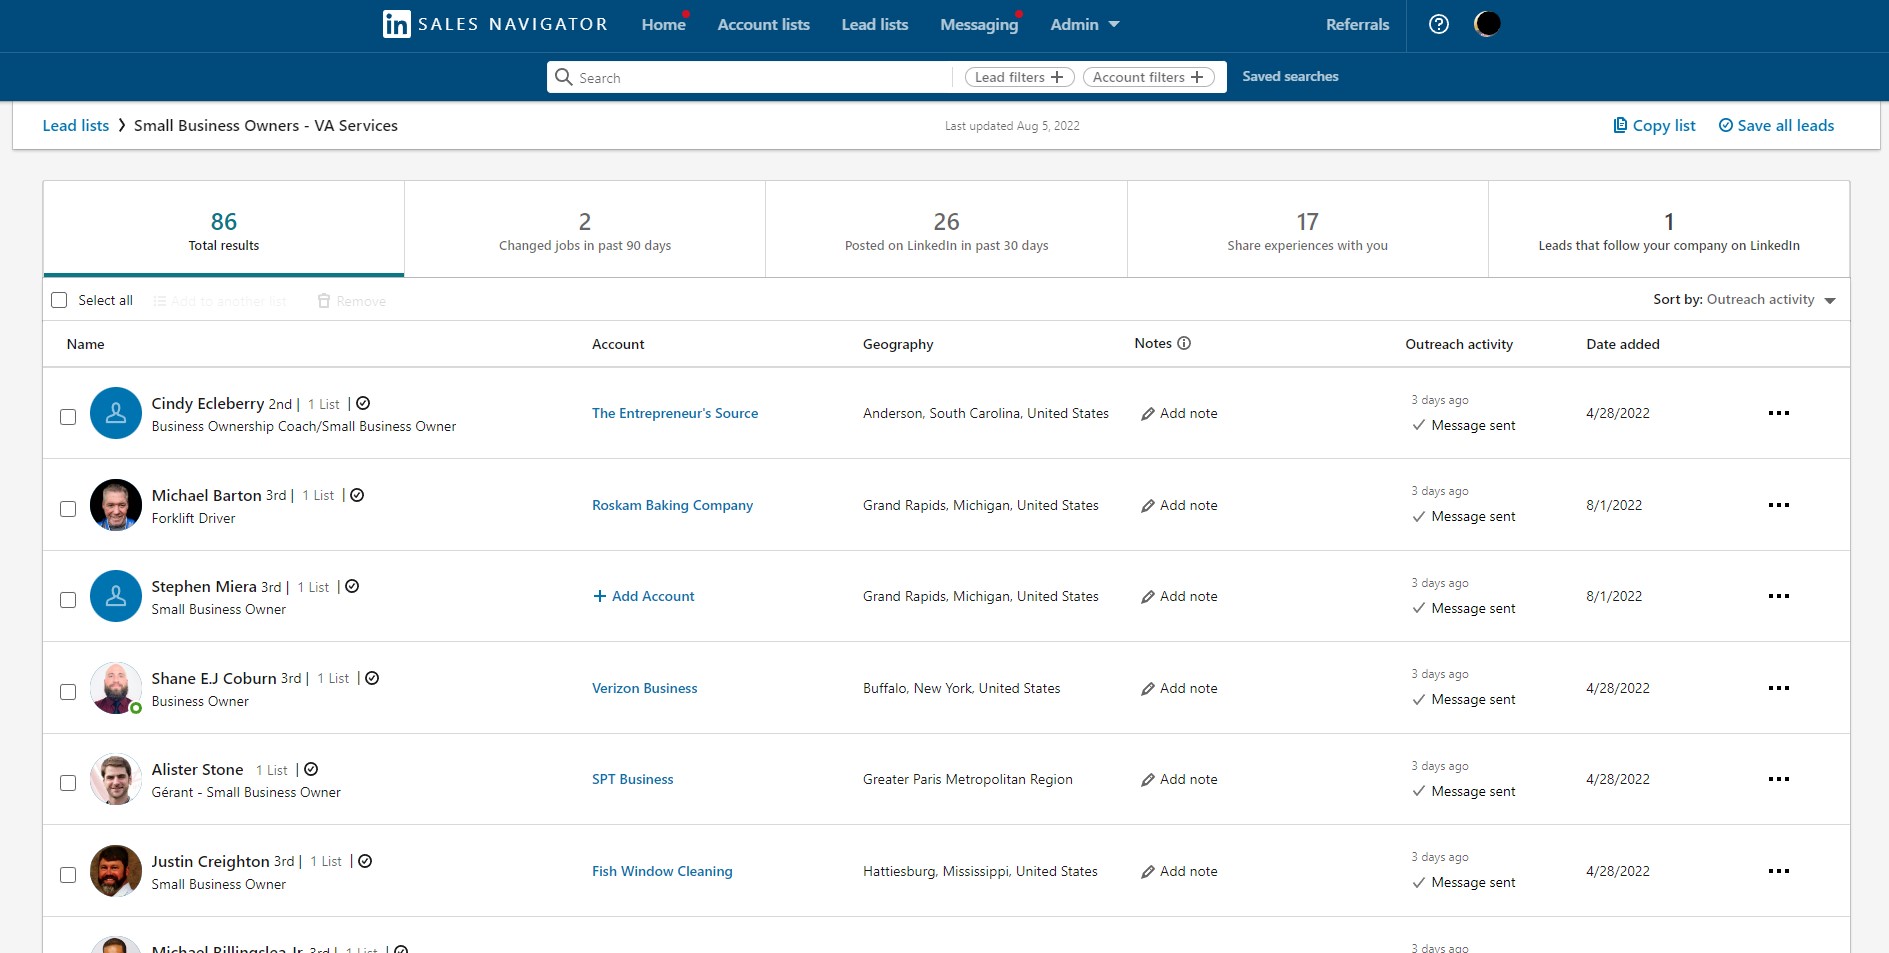
Task: Click Add Account for Stephen Miera
Action: 644,596
